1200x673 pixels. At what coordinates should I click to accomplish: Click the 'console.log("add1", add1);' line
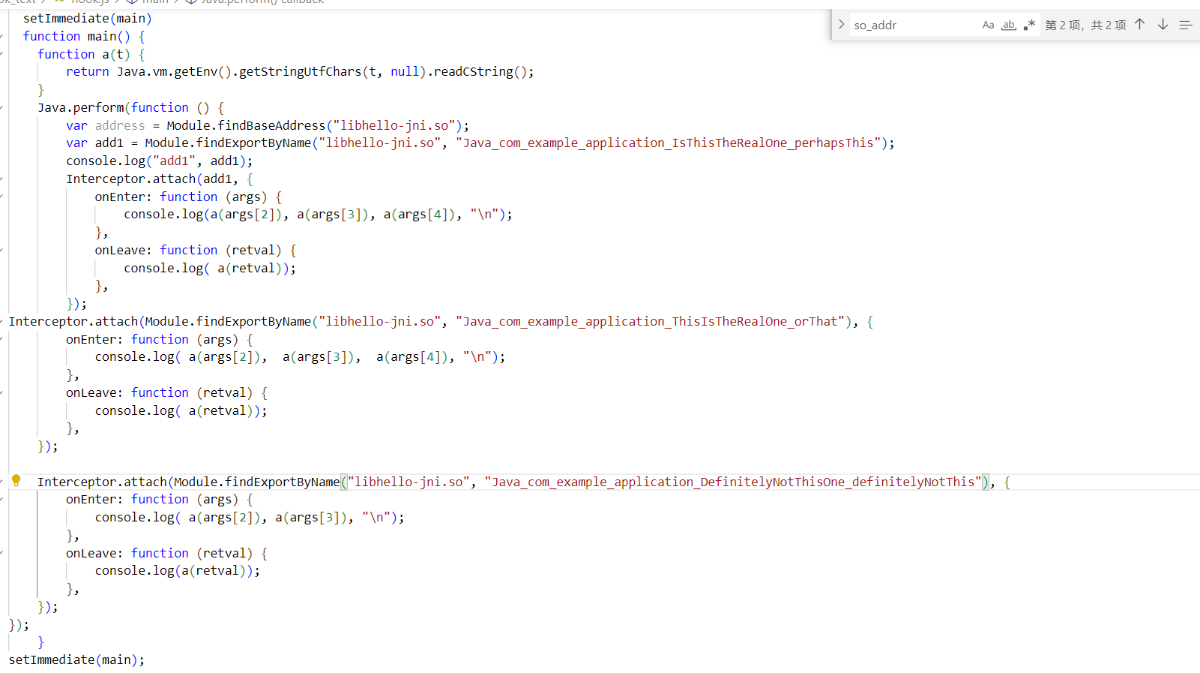tap(160, 161)
